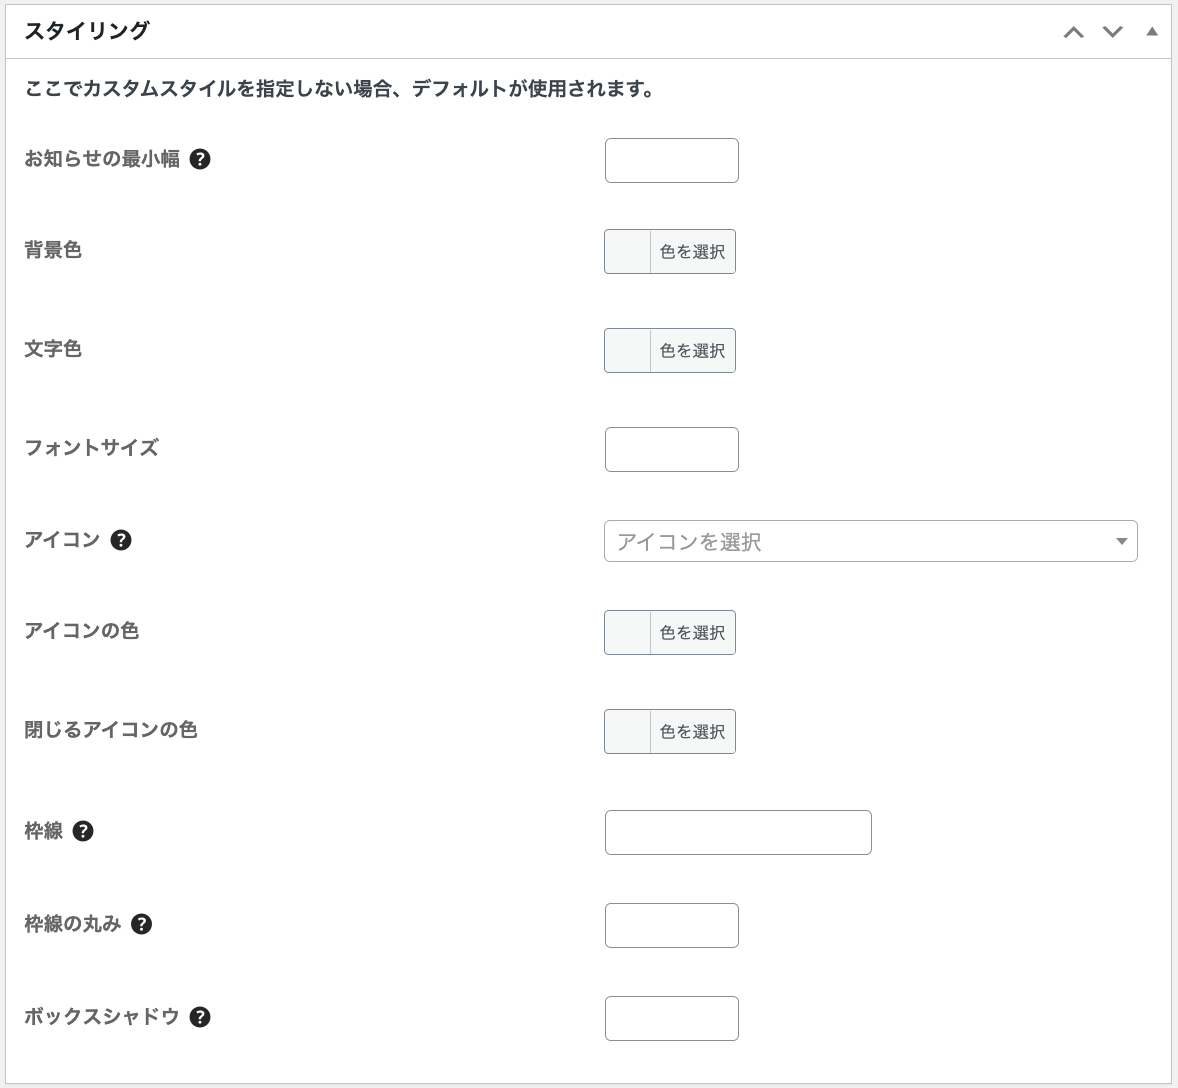Move スタイリング panel up with arrow
Viewport: 1178px width, 1088px height.
[x=1074, y=32]
